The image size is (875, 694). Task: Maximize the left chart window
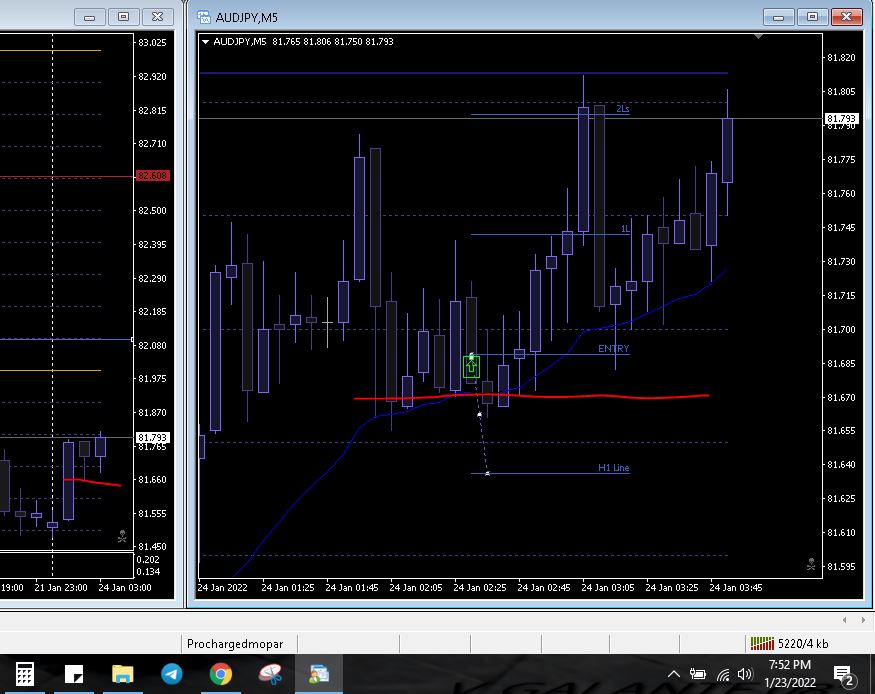(x=123, y=17)
